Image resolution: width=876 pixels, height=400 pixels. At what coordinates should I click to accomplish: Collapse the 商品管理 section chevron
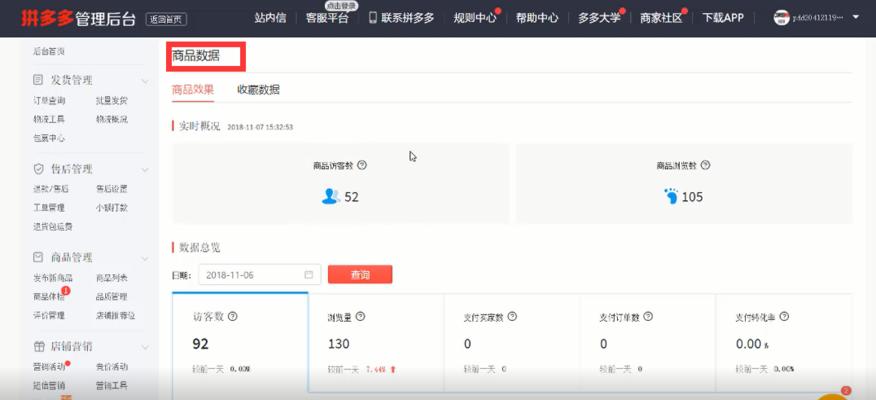pos(145,259)
